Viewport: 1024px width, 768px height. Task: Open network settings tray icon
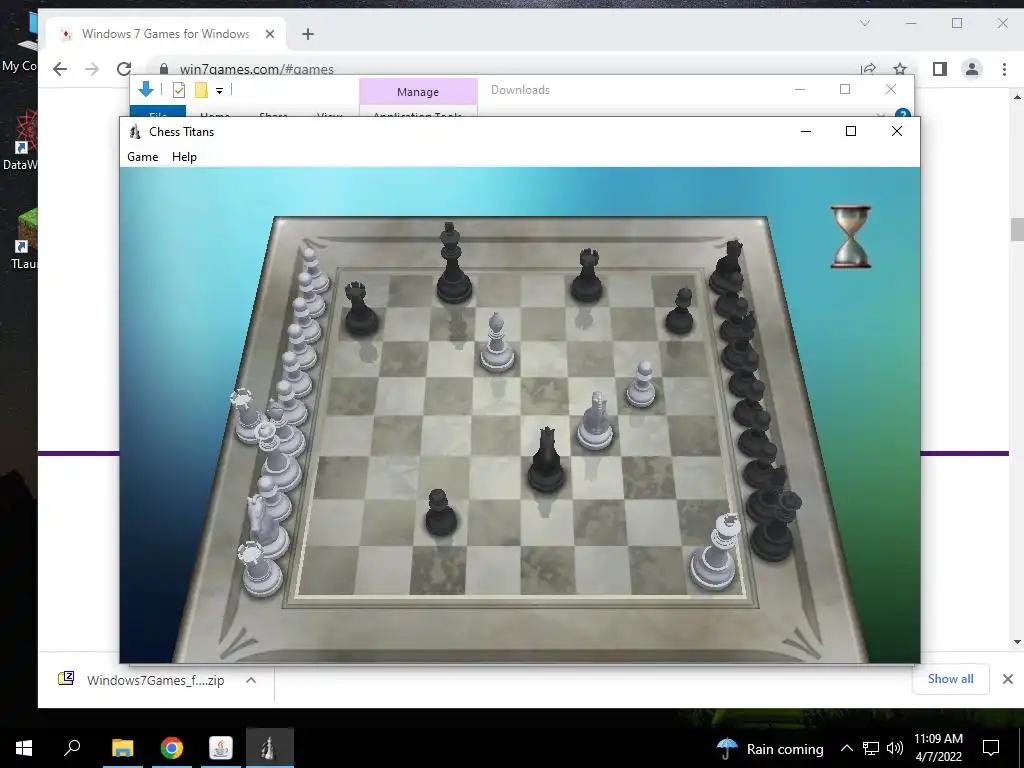(x=871, y=748)
